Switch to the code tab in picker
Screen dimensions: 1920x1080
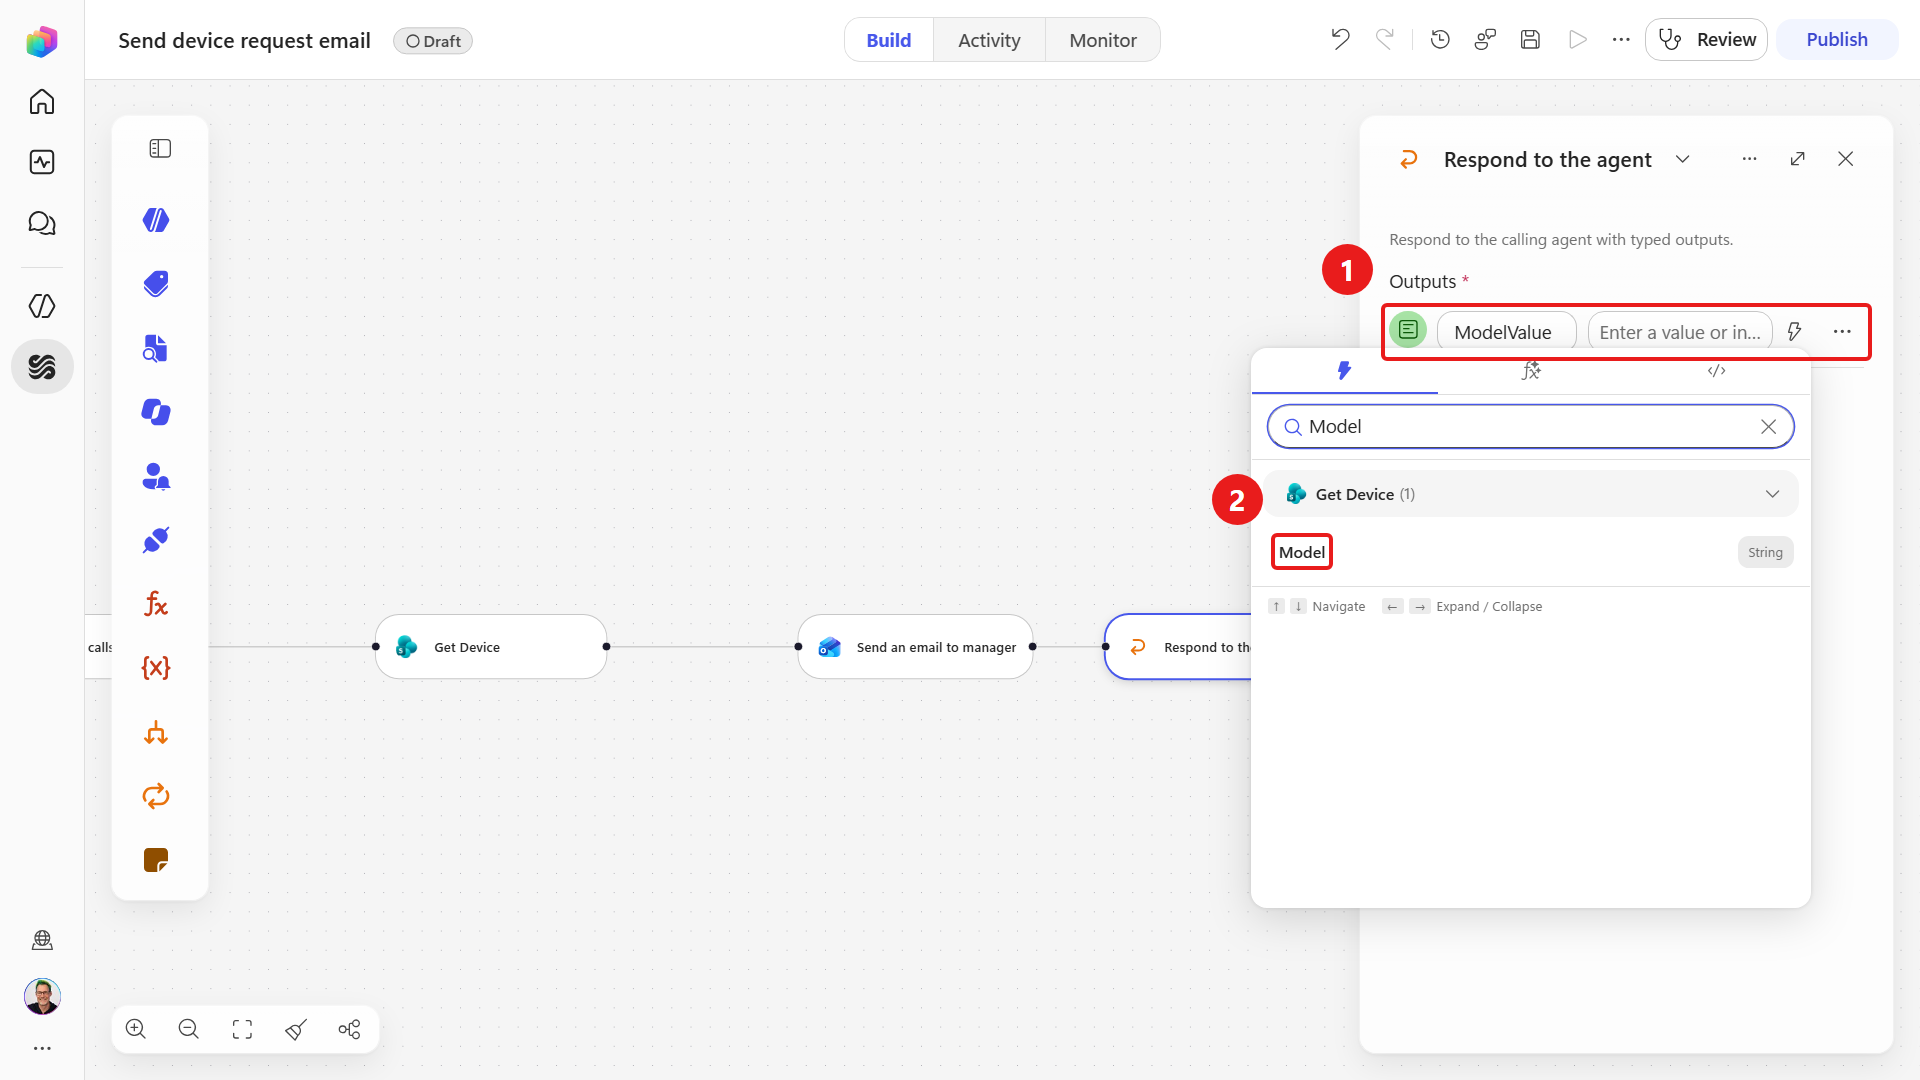[x=1717, y=371]
